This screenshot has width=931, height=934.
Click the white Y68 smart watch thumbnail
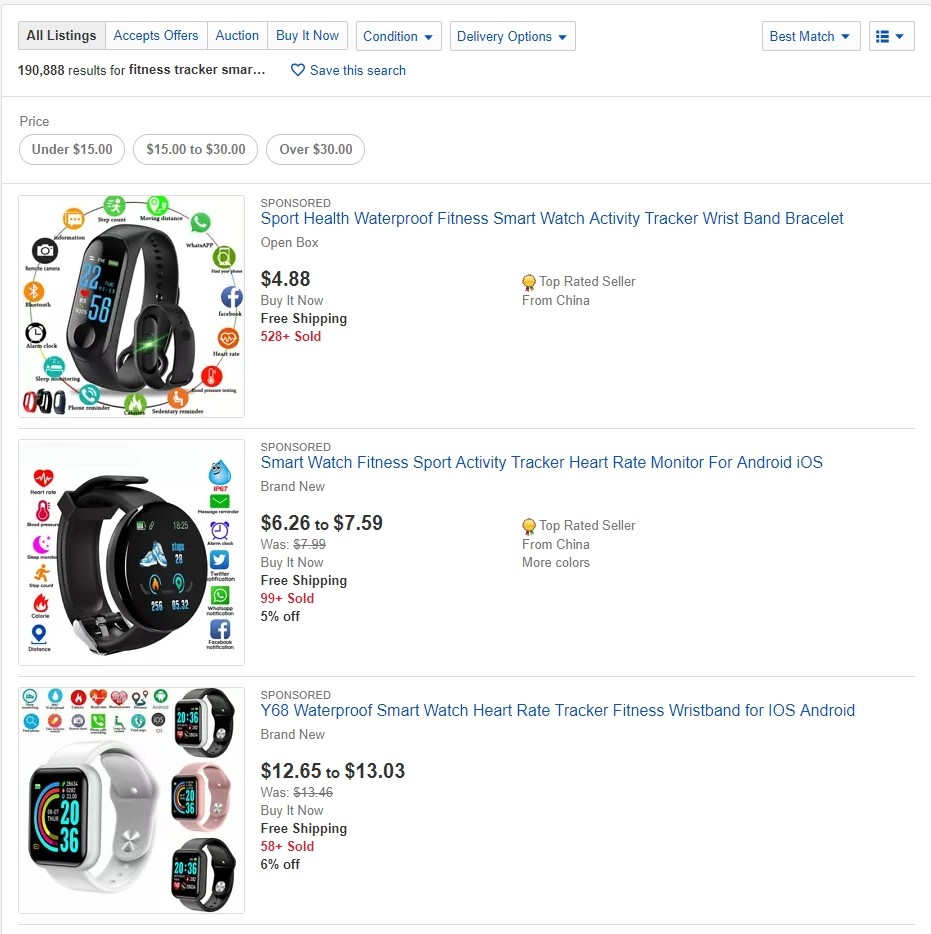pyautogui.click(x=132, y=800)
